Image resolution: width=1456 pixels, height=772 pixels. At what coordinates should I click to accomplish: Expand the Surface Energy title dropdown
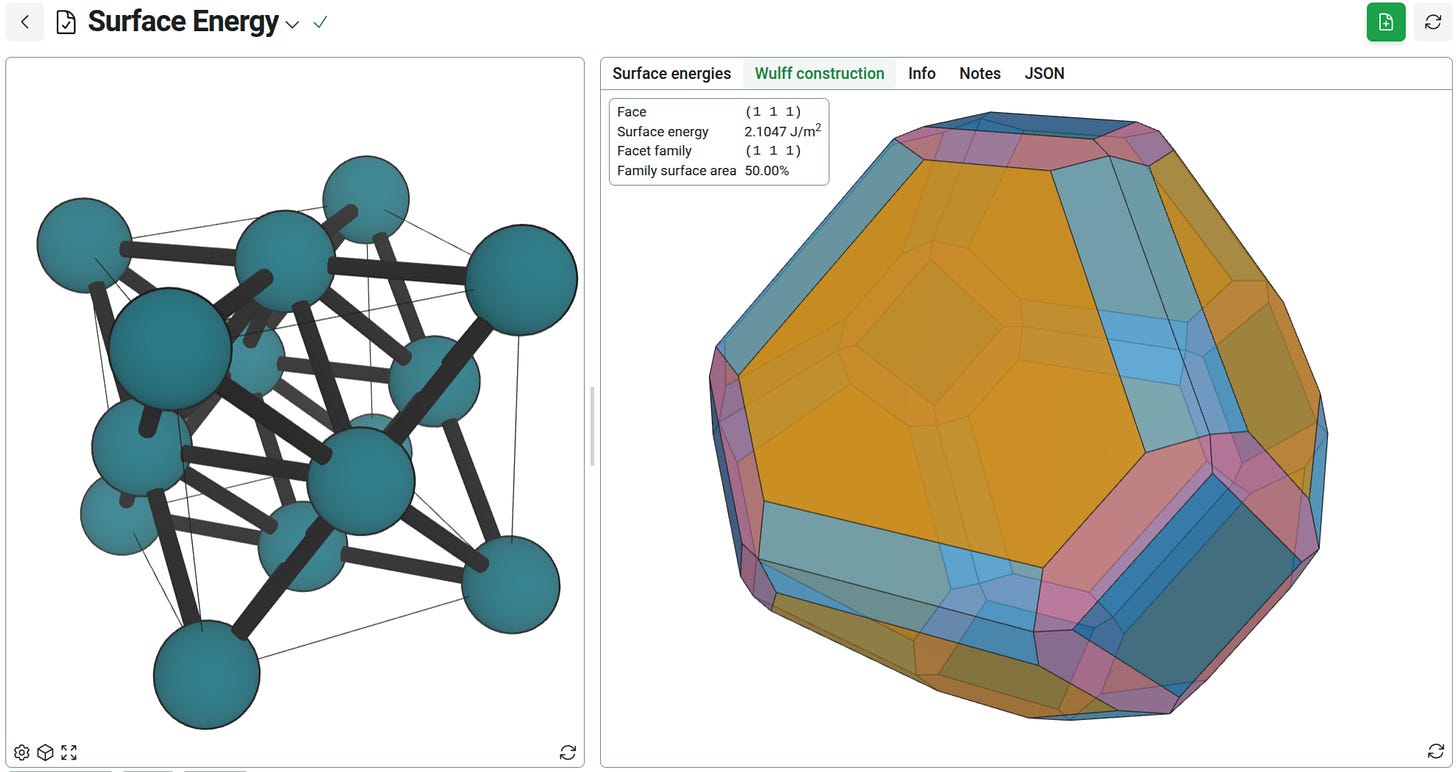[292, 24]
